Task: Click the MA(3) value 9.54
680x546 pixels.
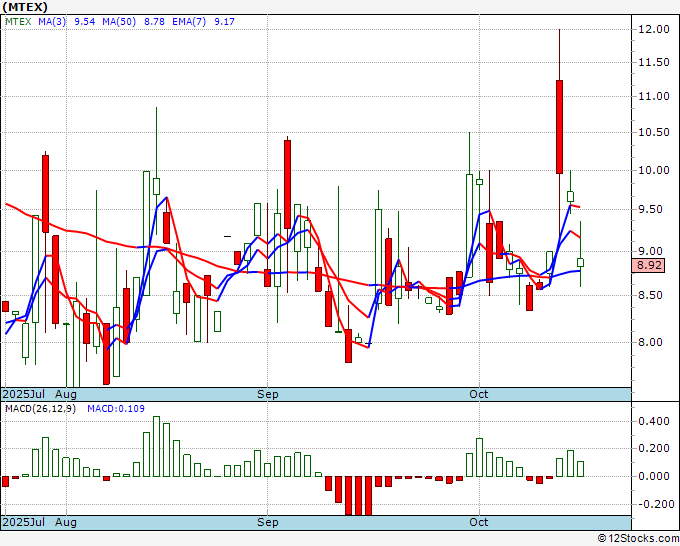Action: click(85, 21)
